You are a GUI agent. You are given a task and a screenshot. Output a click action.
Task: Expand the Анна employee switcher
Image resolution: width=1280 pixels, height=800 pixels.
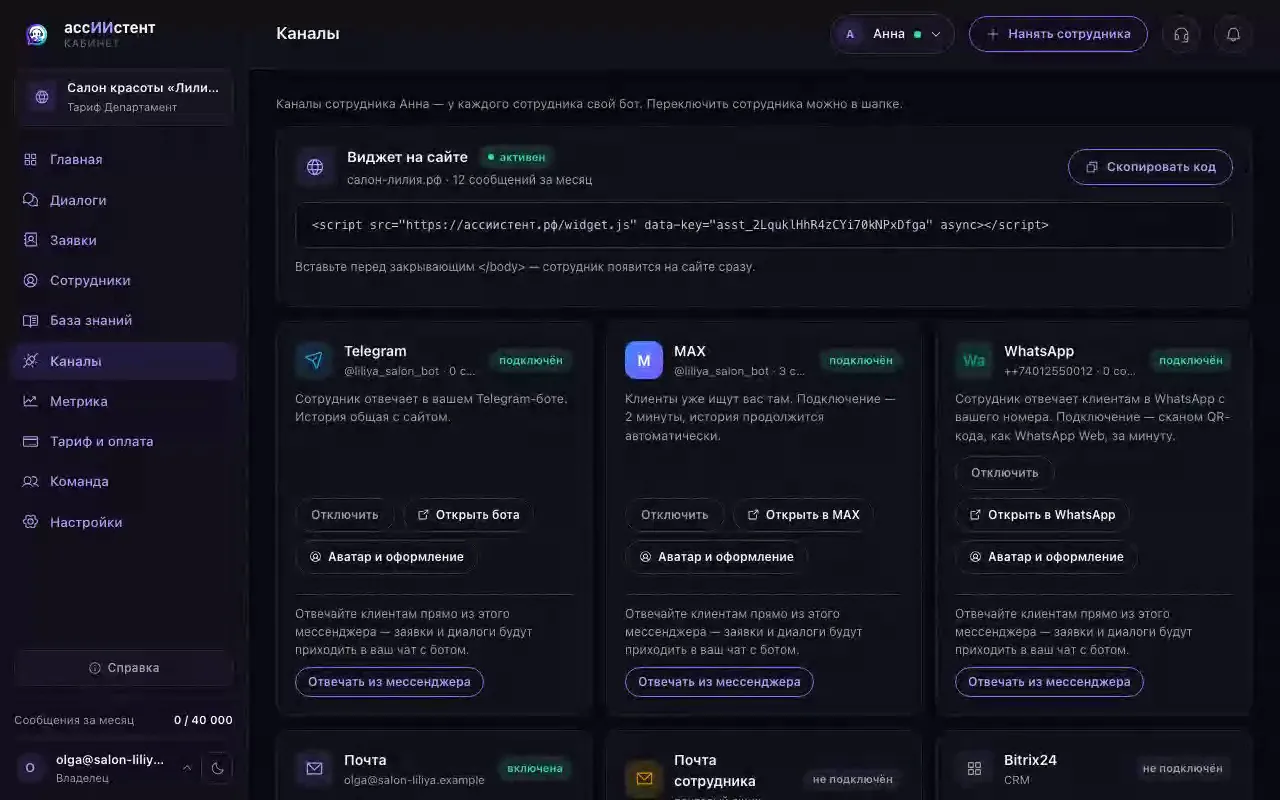(892, 34)
